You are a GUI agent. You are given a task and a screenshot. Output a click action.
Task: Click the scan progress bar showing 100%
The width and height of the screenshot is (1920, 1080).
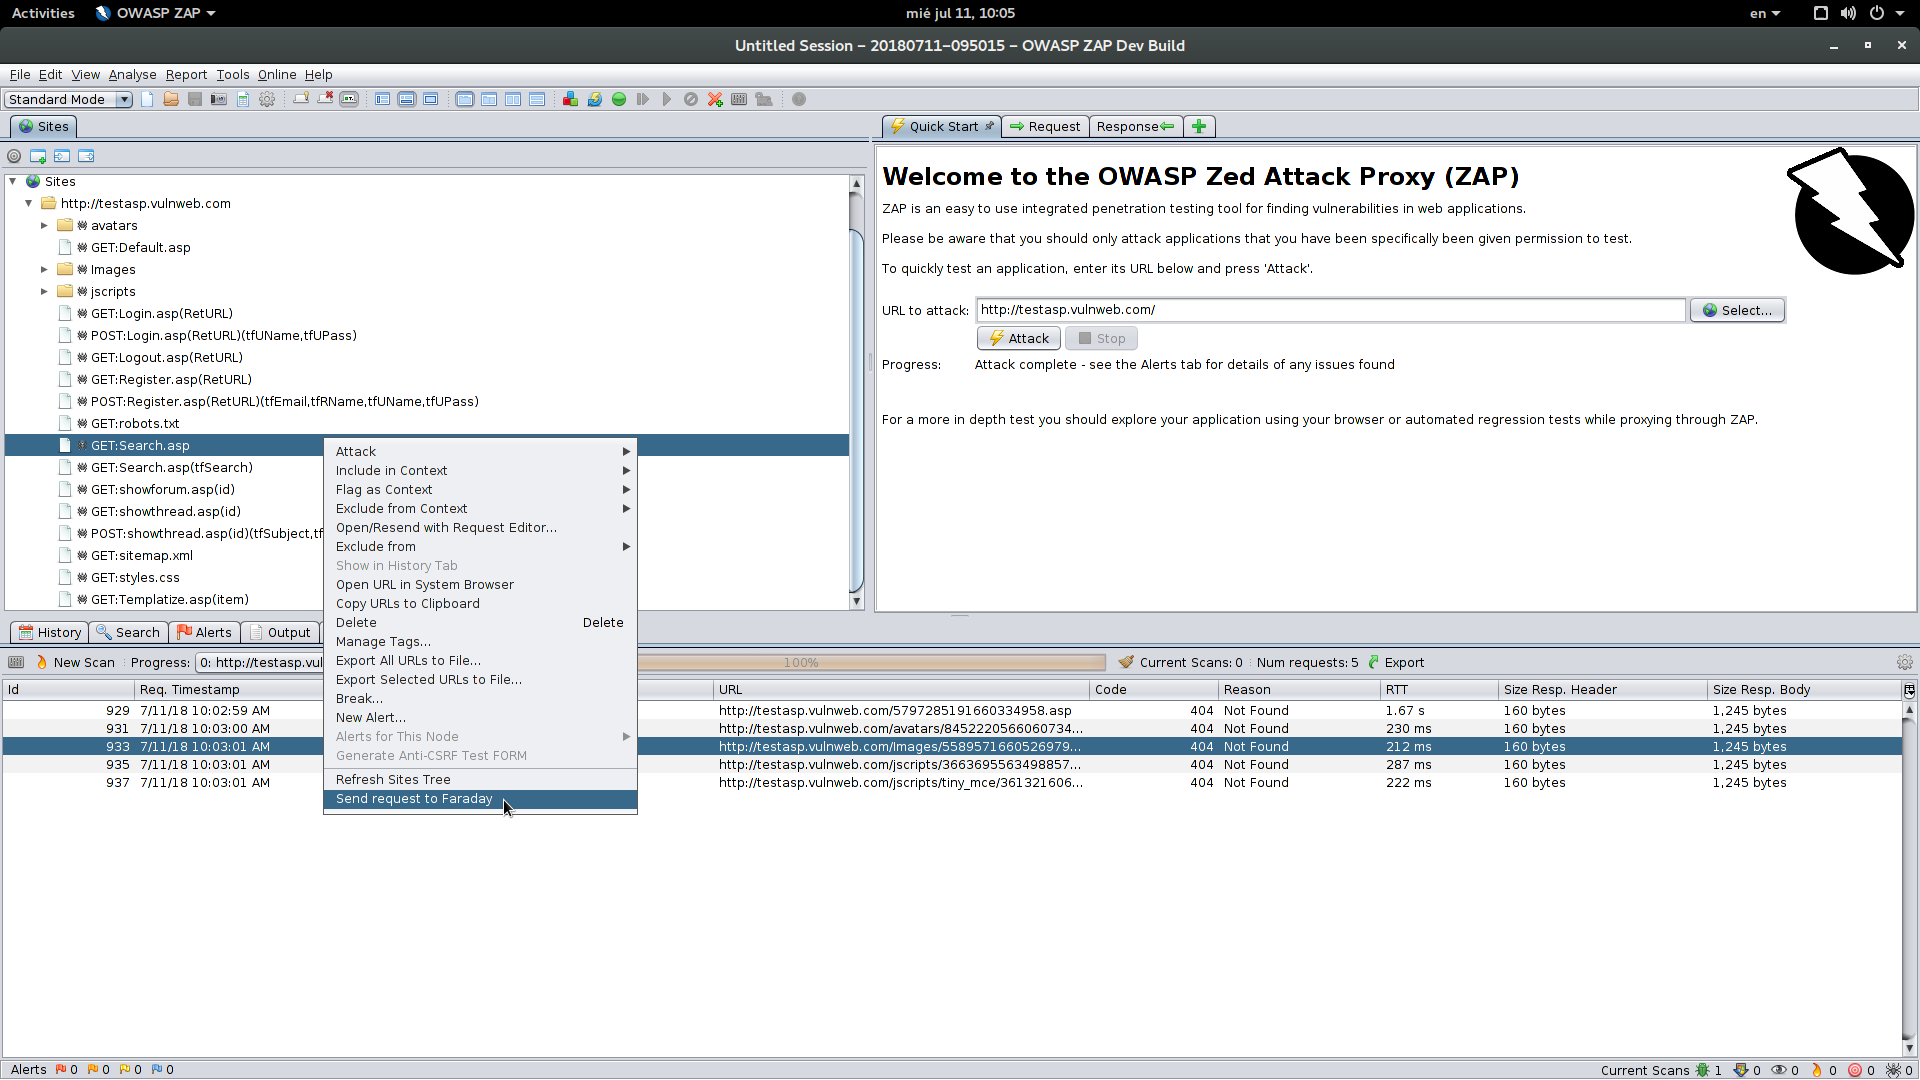point(871,662)
